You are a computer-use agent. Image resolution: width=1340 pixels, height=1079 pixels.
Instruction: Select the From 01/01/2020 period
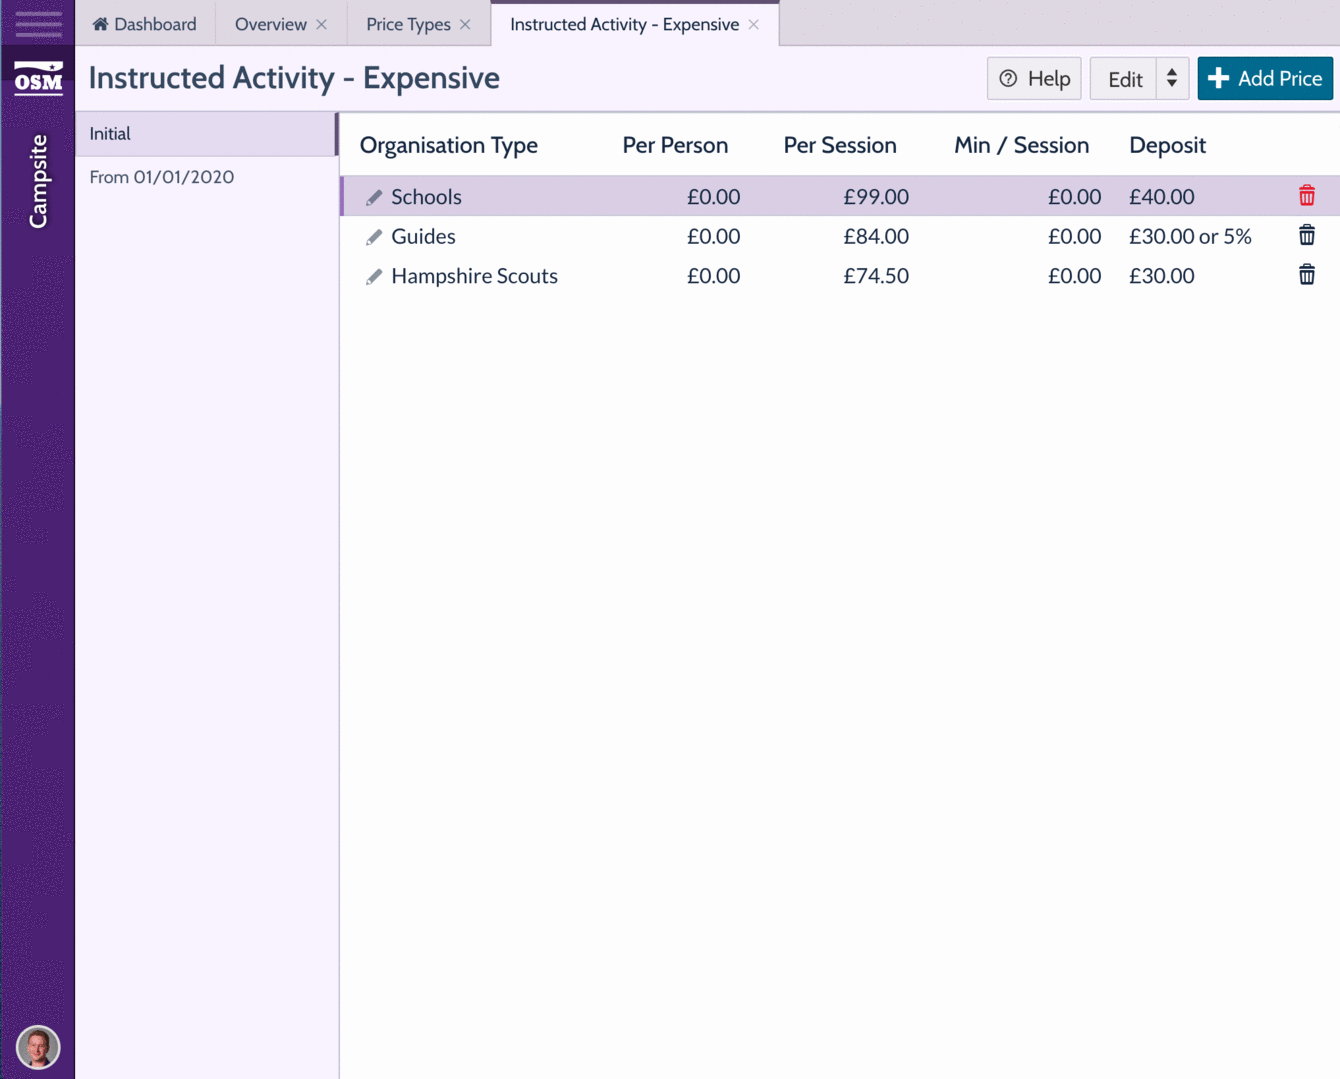(x=162, y=177)
